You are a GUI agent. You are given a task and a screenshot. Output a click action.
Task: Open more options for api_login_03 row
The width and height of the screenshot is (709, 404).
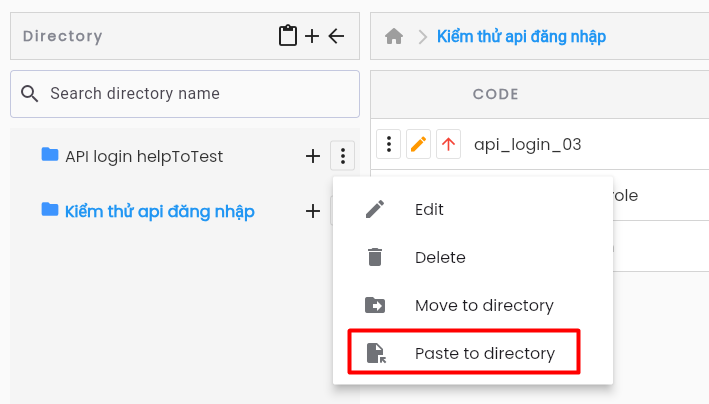[388, 144]
